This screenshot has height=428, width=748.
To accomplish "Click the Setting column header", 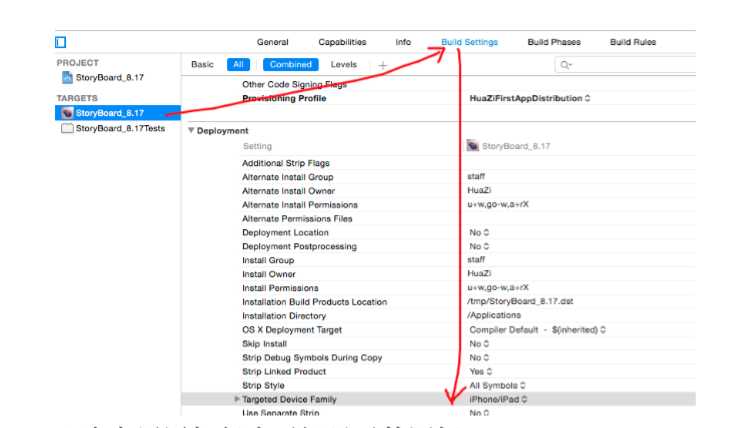I will [257, 146].
